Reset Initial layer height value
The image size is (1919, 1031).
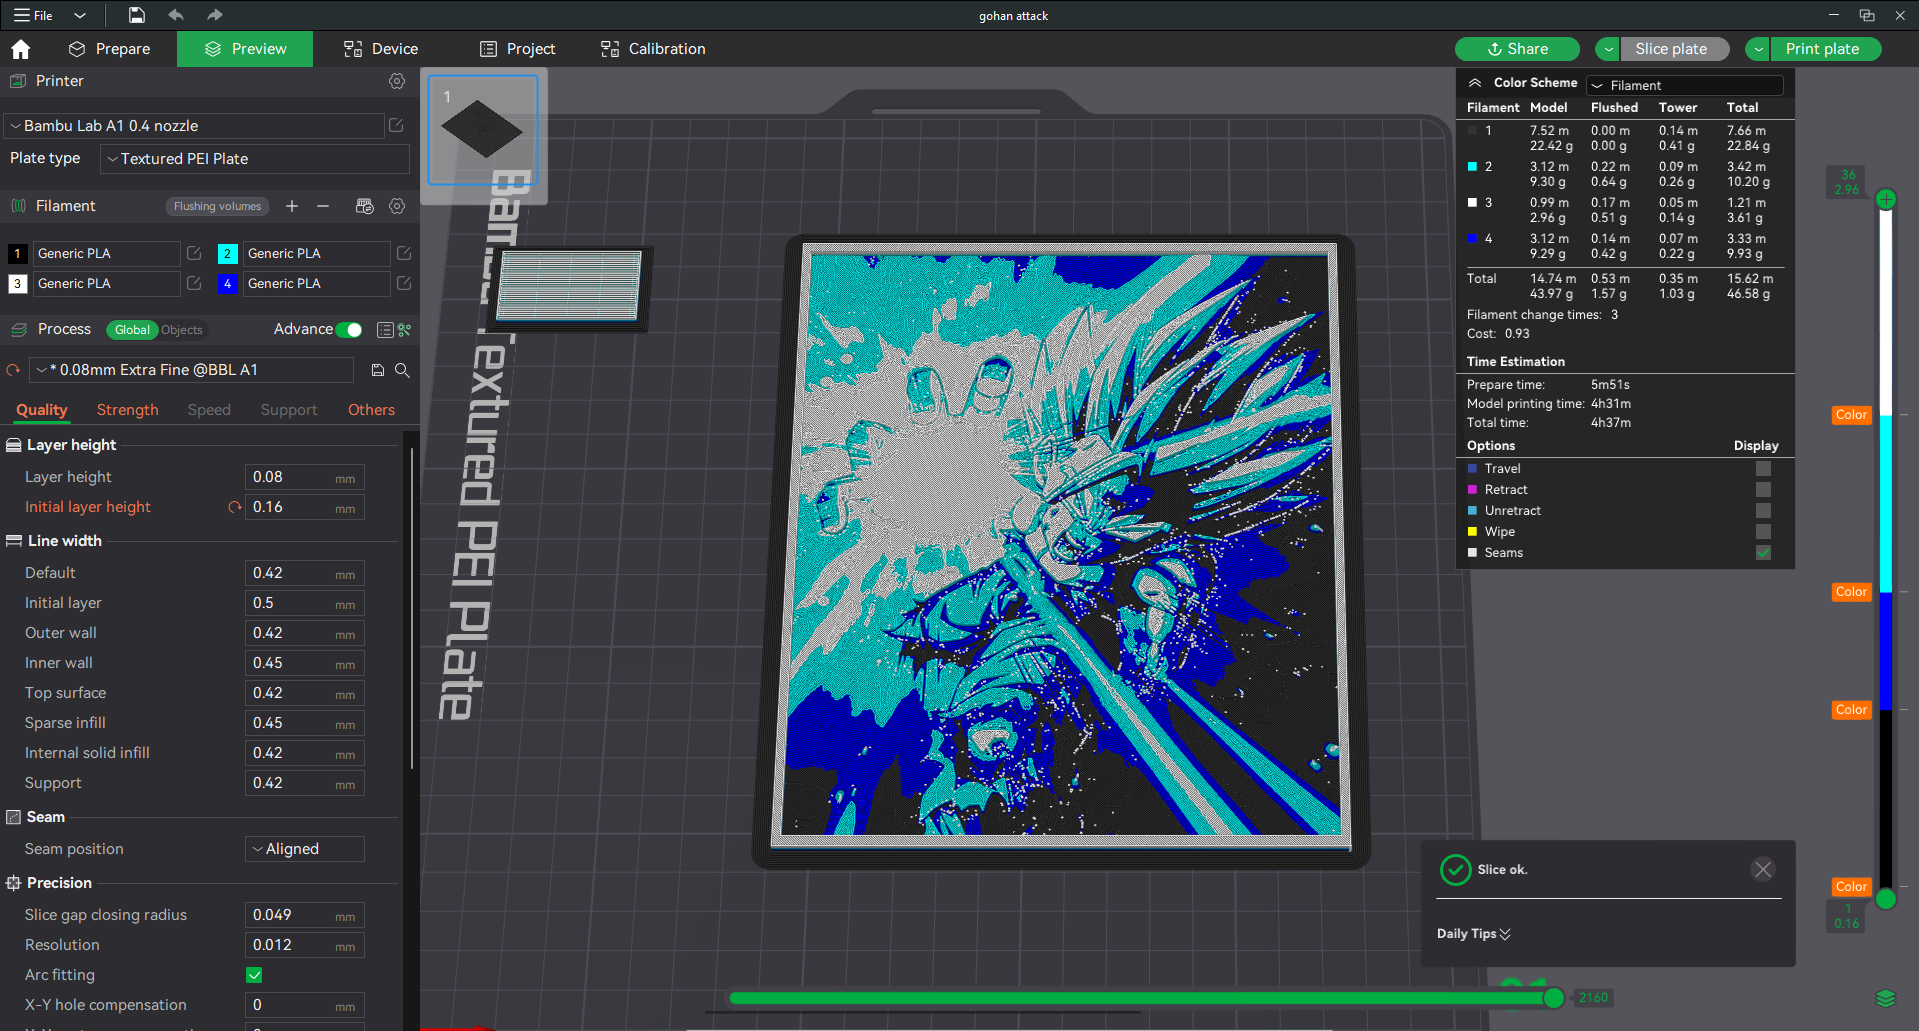pyautogui.click(x=235, y=507)
